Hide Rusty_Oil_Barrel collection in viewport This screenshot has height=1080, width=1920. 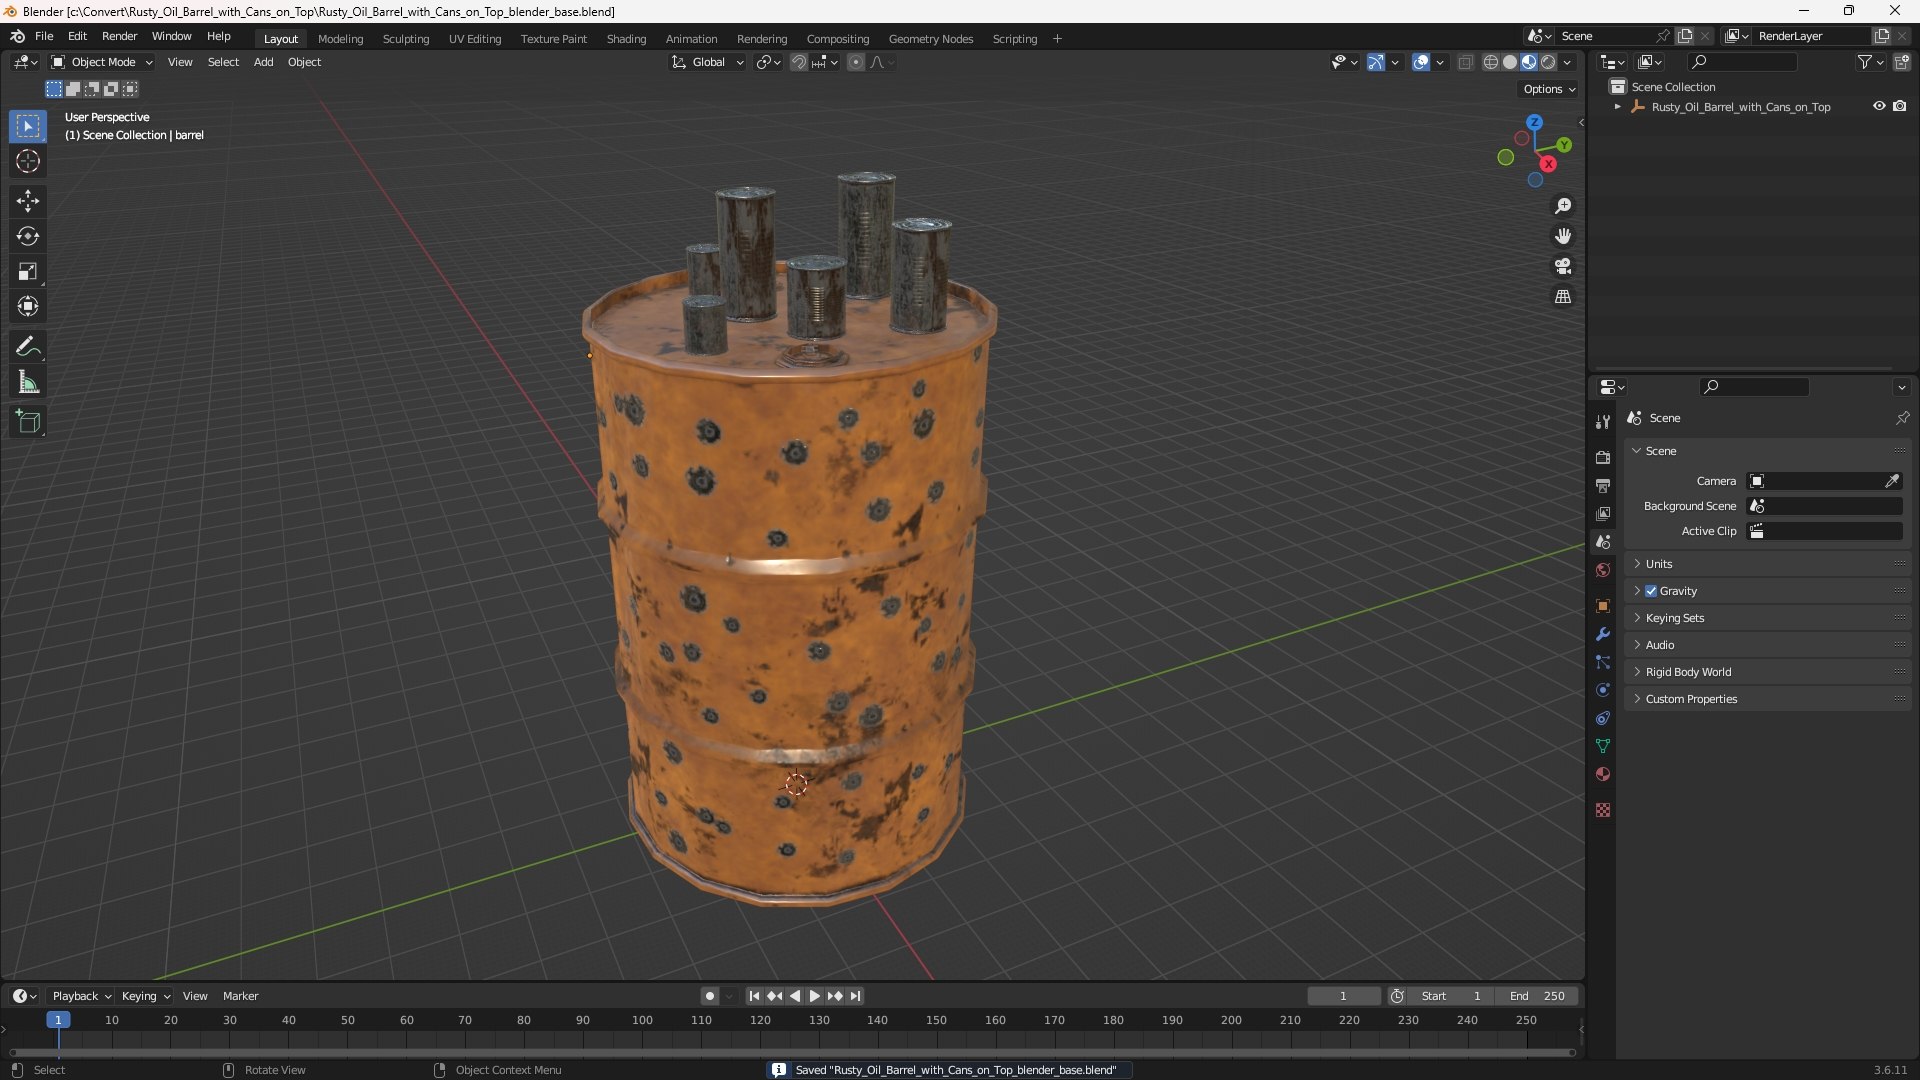point(1879,106)
